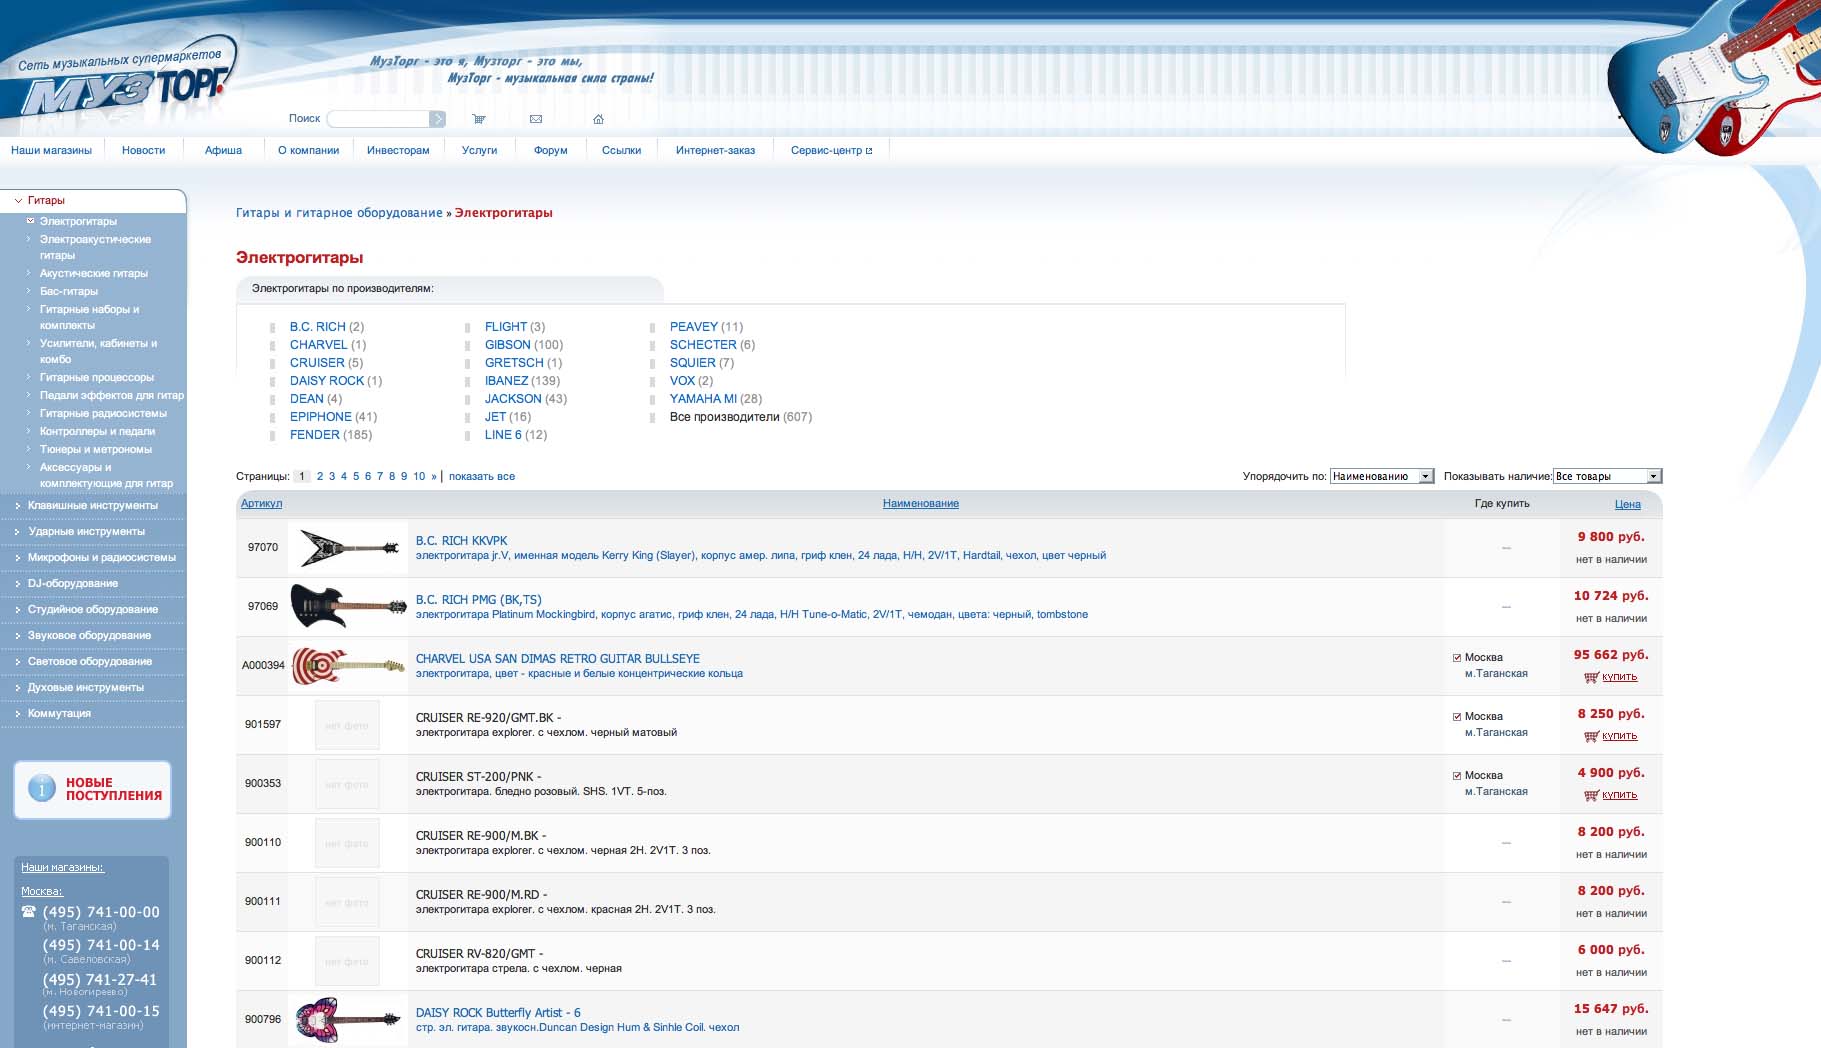Expand Клавишные инструменты category
1821x1048 pixels.
pyautogui.click(x=92, y=506)
